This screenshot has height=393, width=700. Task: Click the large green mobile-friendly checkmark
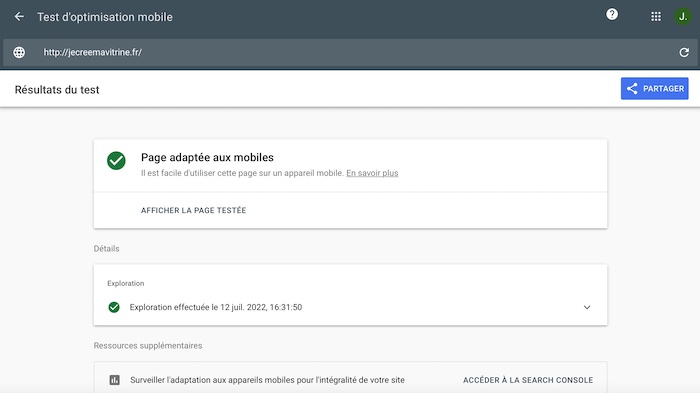pyautogui.click(x=116, y=161)
